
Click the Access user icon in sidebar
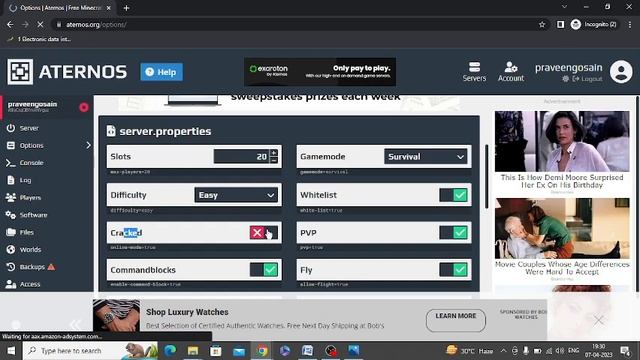pos(11,284)
